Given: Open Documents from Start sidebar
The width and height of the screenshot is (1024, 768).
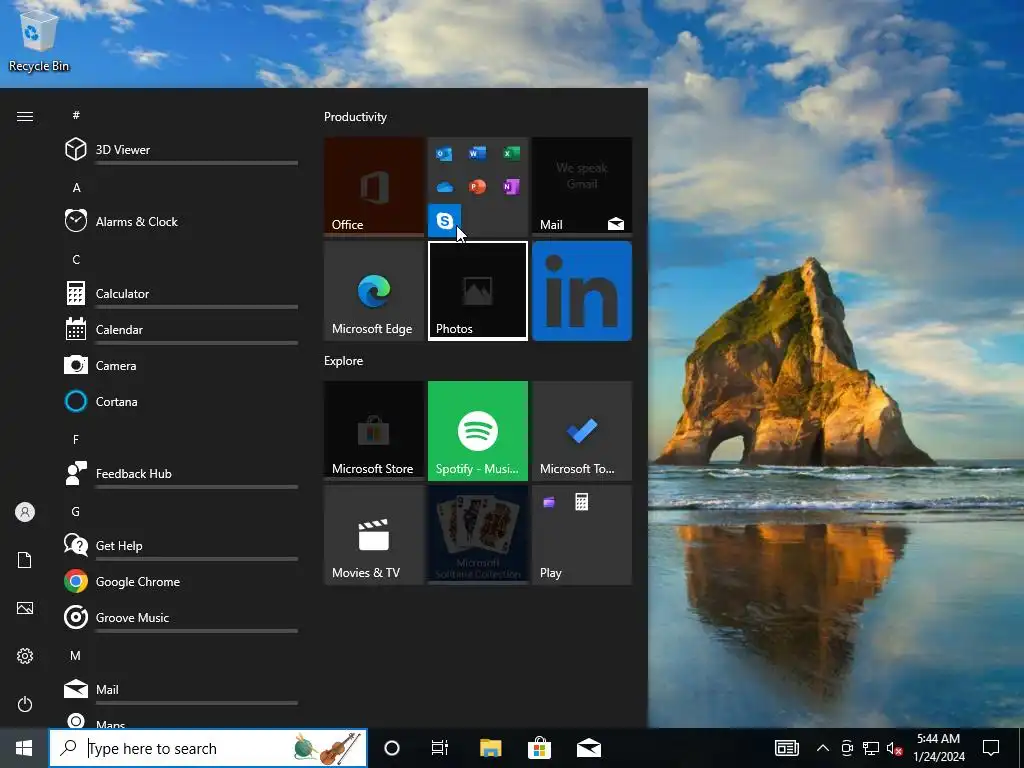Looking at the screenshot, I should (x=25, y=560).
